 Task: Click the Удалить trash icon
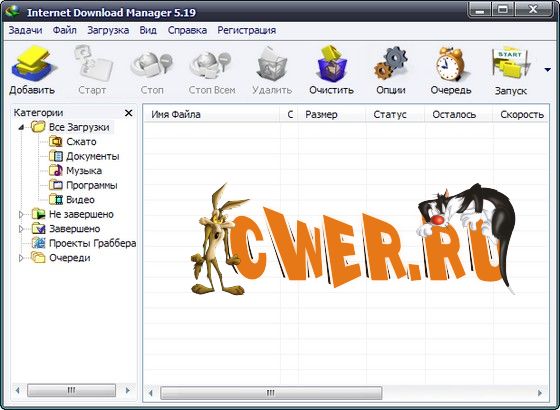click(272, 64)
